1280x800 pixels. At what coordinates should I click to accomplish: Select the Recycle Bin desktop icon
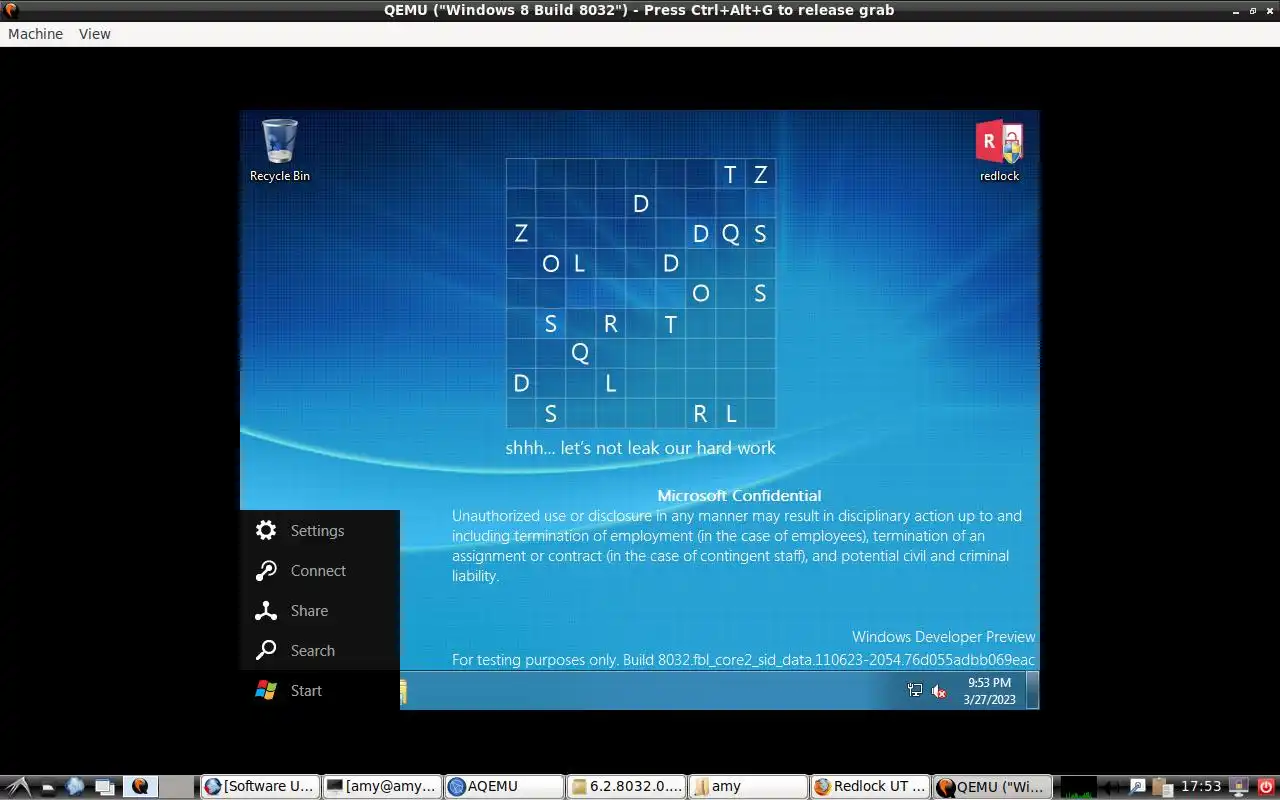pyautogui.click(x=280, y=151)
